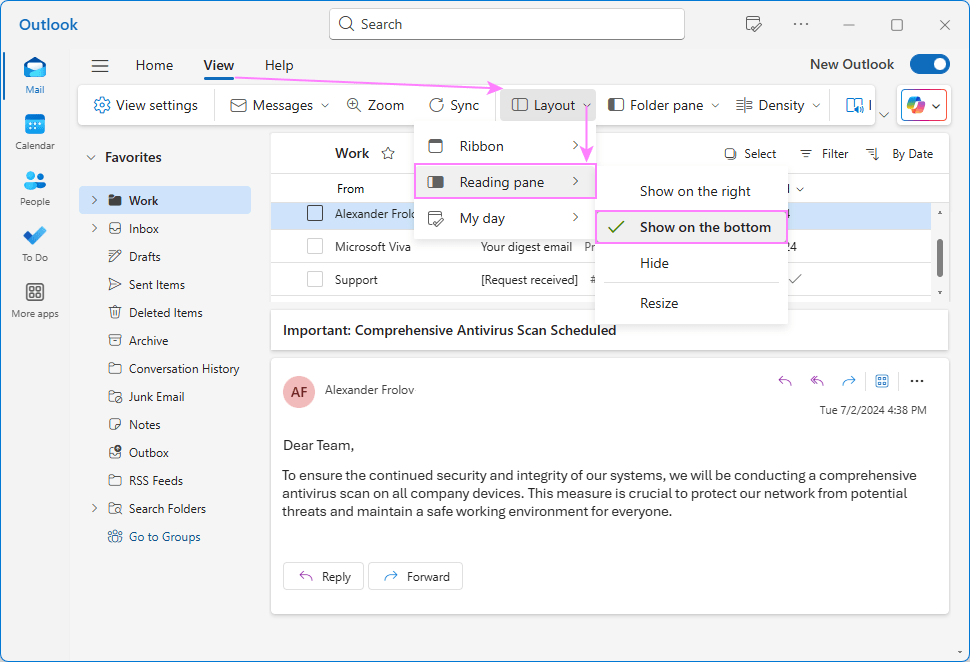Switch to the Help tab
The height and width of the screenshot is (662, 970).
(x=279, y=65)
